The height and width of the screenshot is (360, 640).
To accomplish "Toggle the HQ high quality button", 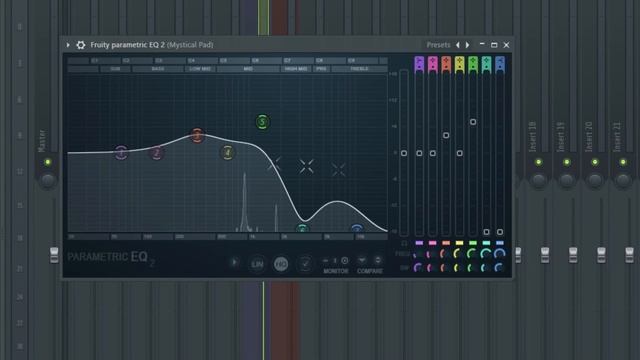I will (x=281, y=264).
